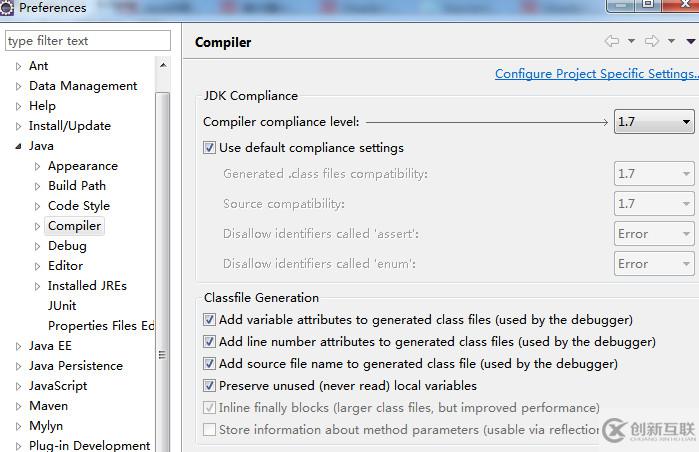Screen dimensions: 699x452
Task: Click the type filter text field
Action: pyautogui.click(x=88, y=41)
